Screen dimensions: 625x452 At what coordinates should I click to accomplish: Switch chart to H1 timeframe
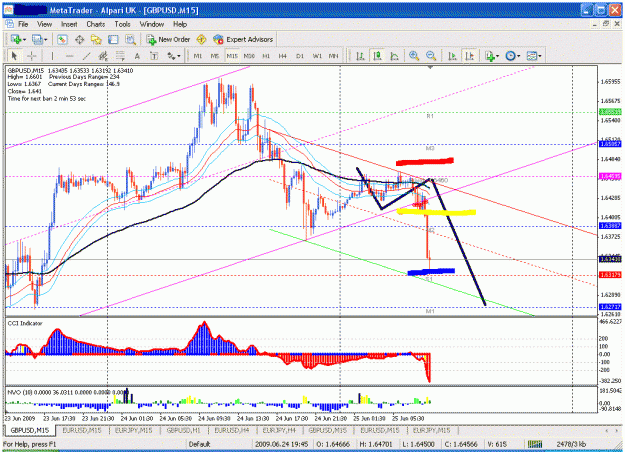click(266, 56)
